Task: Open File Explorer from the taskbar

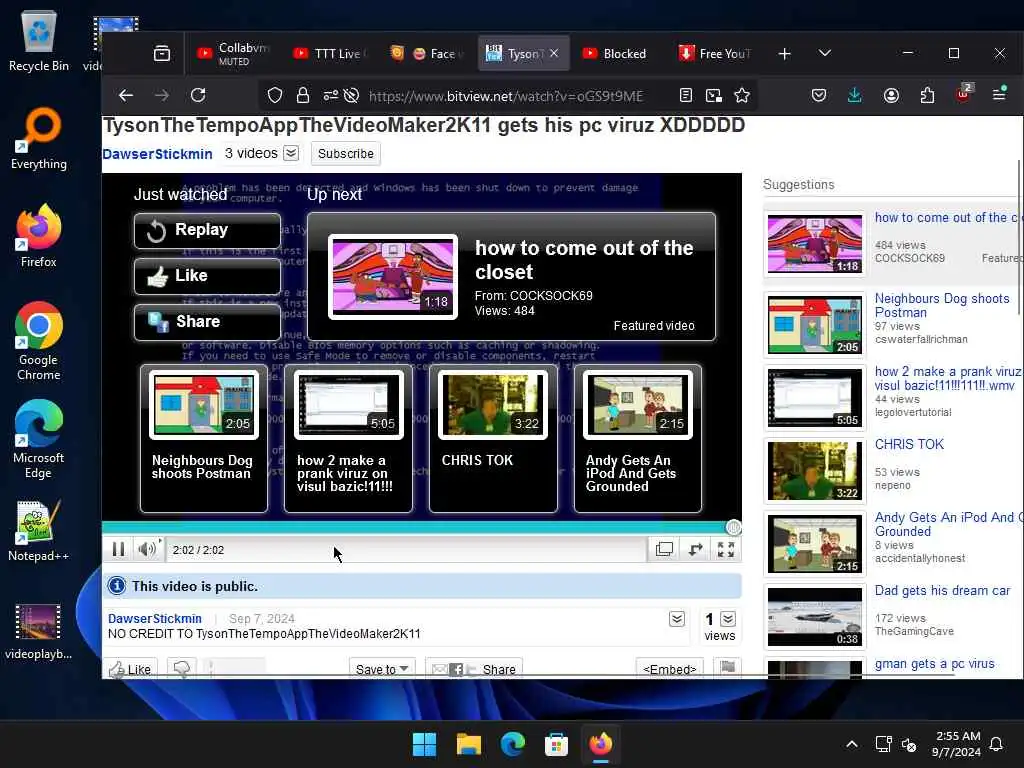Action: point(469,744)
